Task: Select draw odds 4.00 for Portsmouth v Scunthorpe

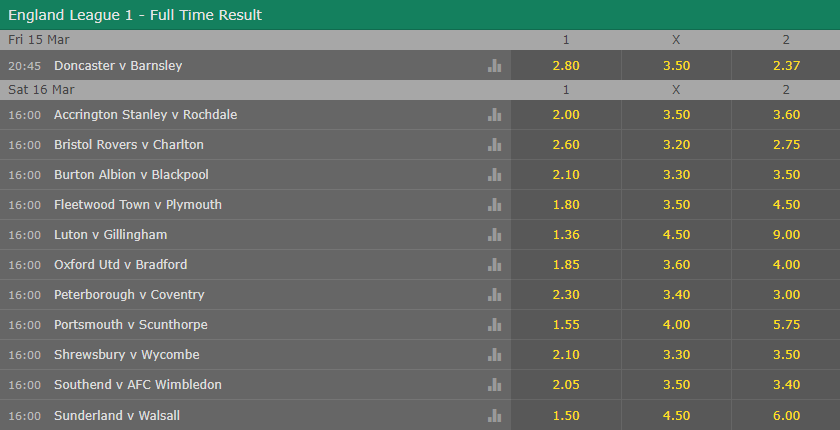Action: click(676, 325)
